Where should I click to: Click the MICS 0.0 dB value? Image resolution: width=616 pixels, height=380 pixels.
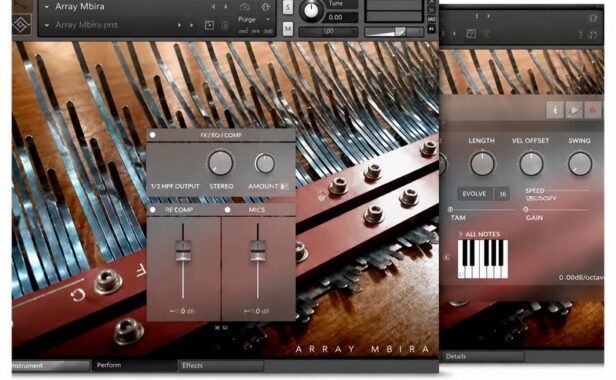click(257, 311)
